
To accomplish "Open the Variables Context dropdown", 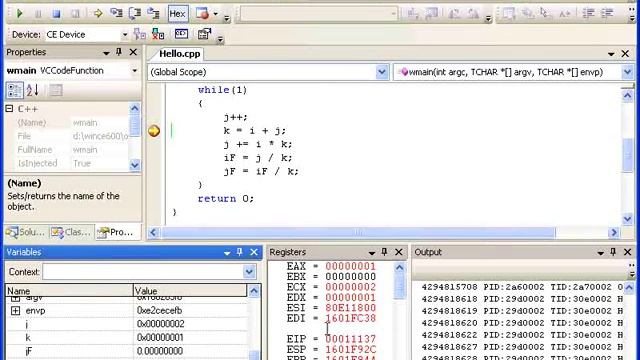I will point(249,272).
